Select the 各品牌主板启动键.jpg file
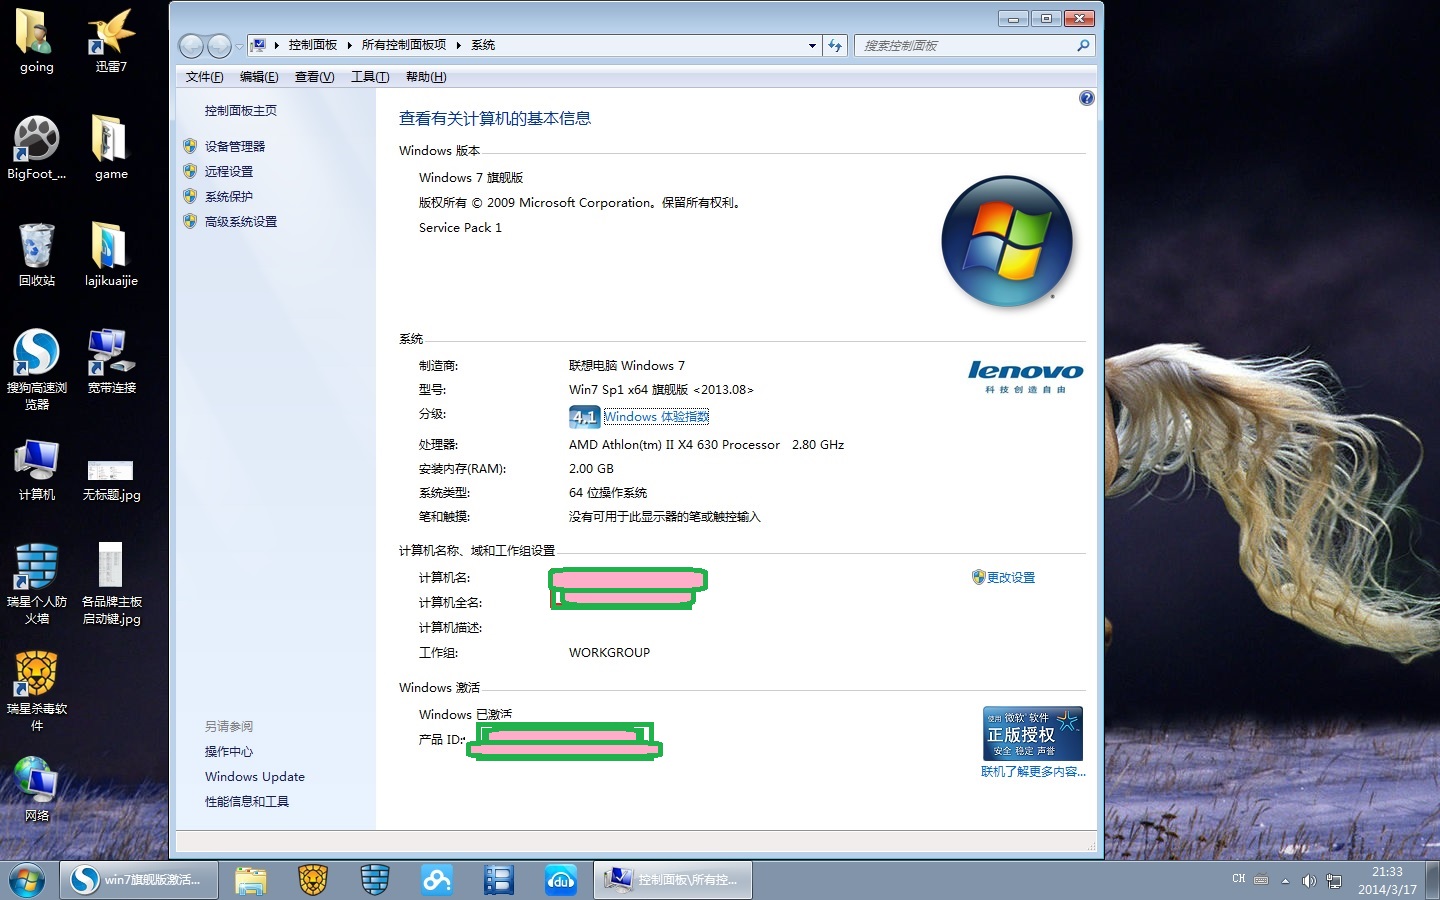 (x=111, y=583)
